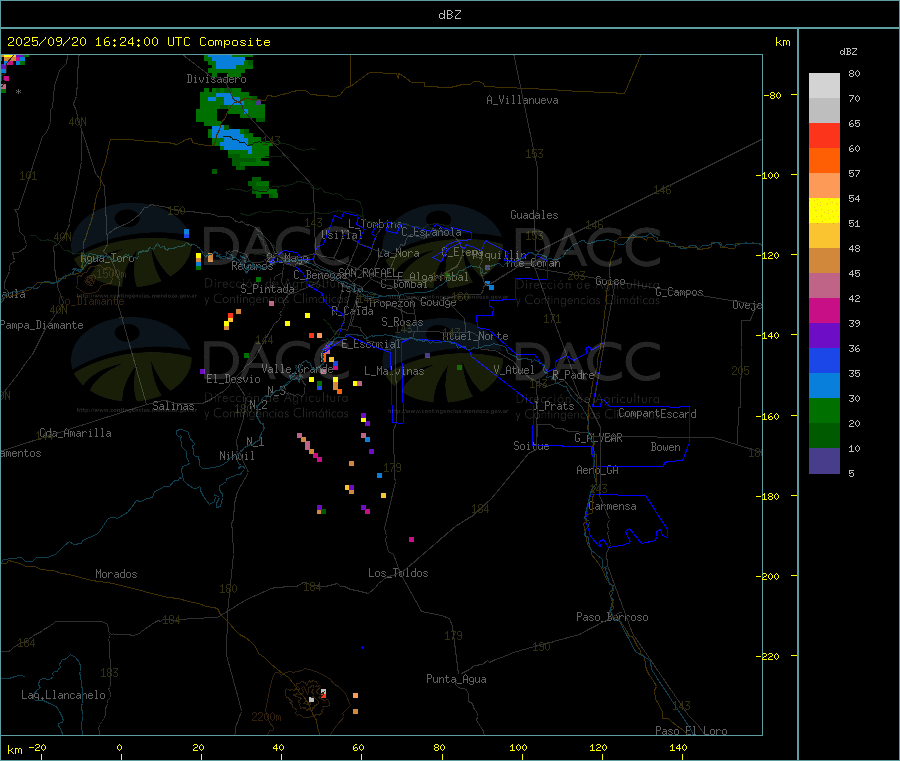
Task: Click the Agua_Toro label
Action: click(107, 258)
